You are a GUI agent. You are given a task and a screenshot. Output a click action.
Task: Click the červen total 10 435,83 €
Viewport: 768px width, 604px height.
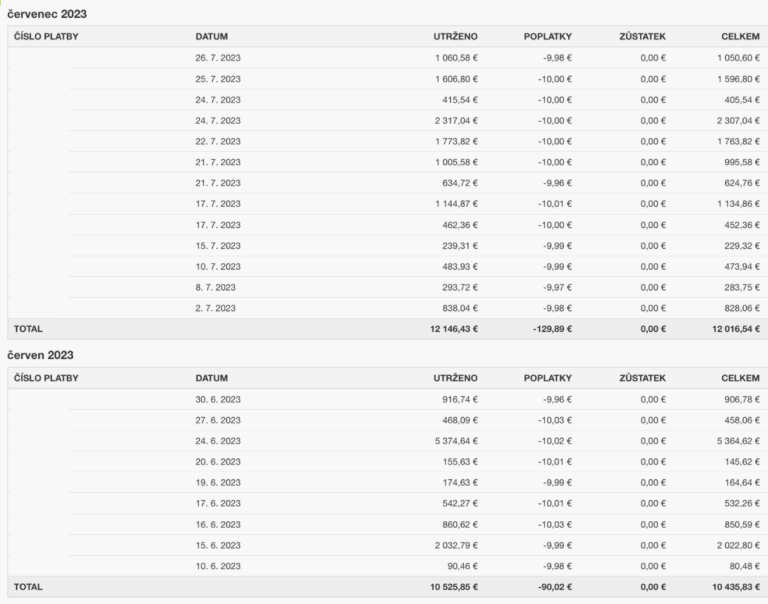pos(736,587)
